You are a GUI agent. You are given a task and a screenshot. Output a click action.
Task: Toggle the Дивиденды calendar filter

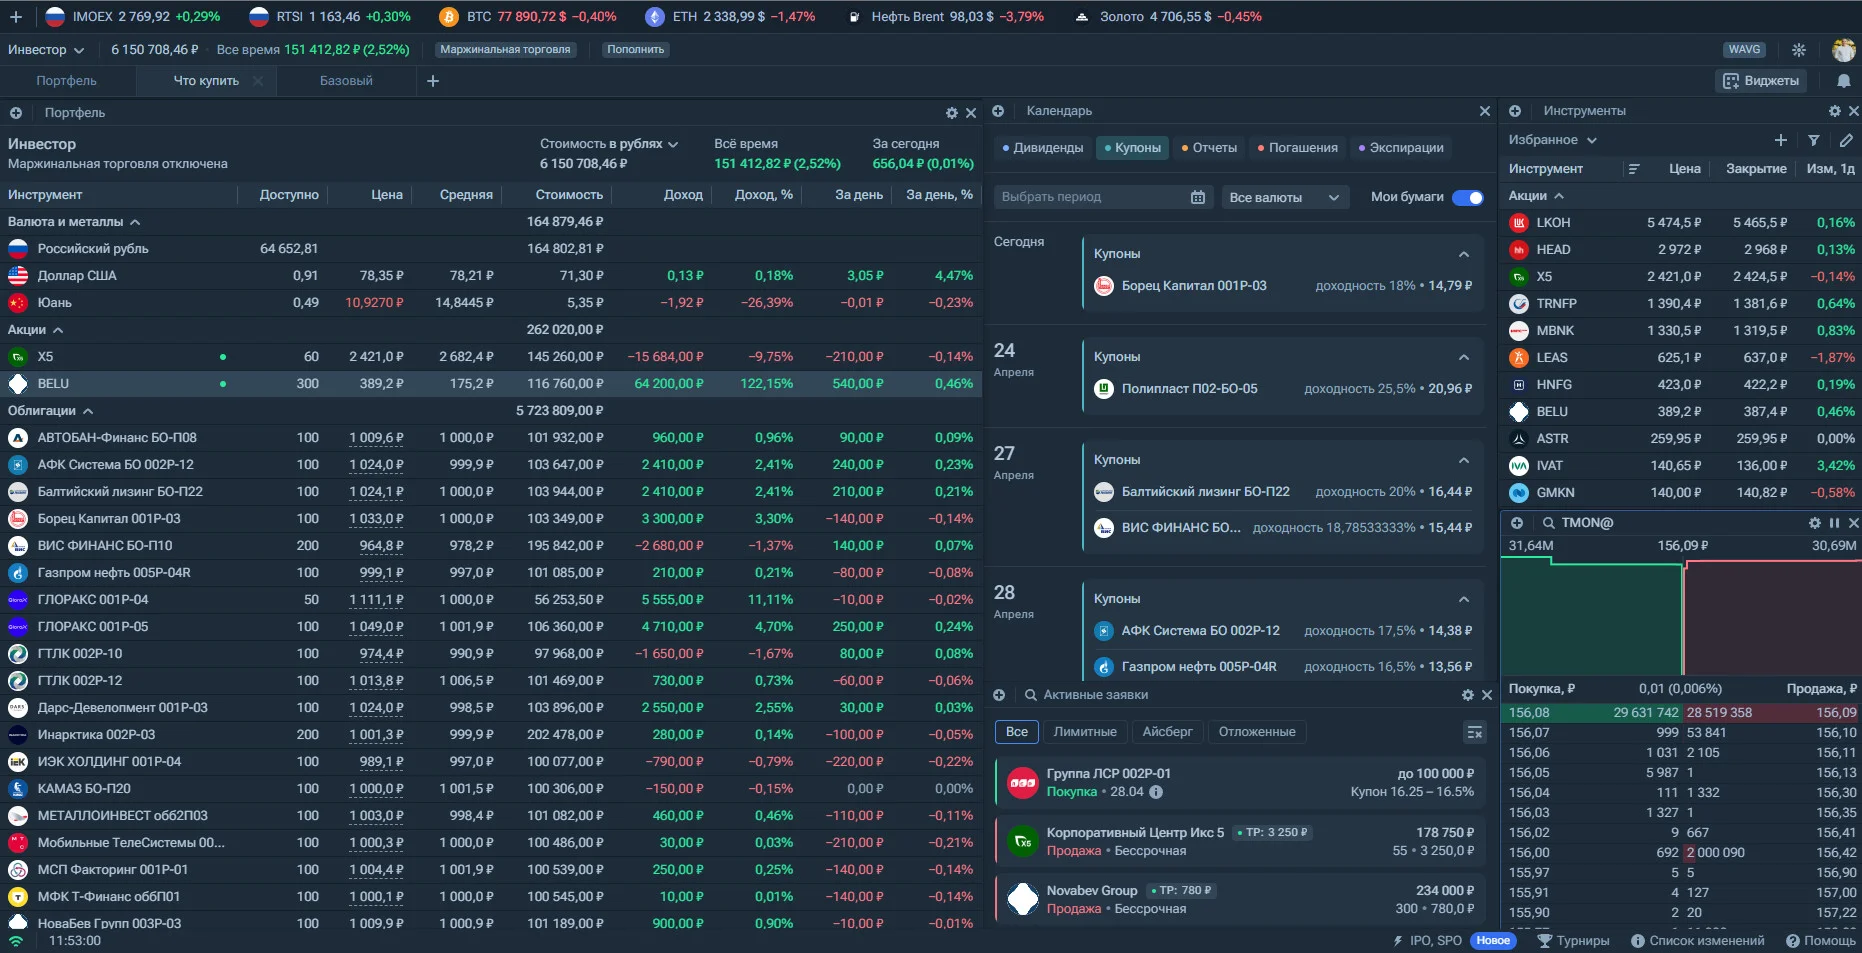tap(1043, 148)
